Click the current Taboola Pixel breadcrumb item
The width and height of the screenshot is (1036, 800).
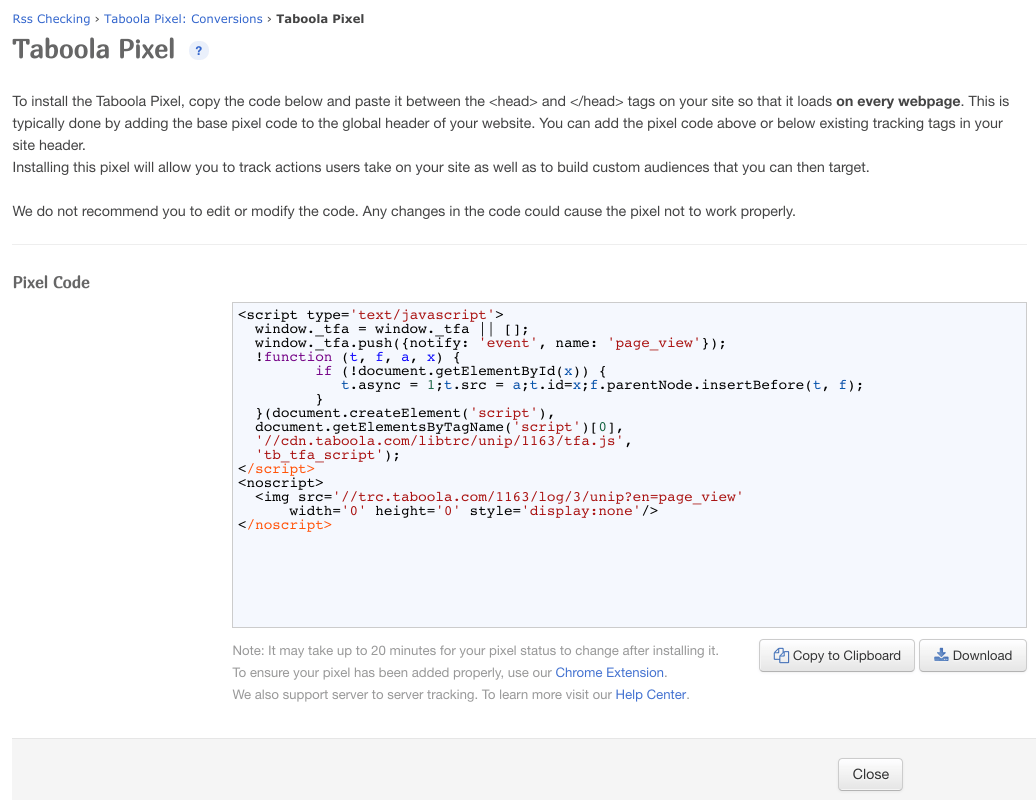pos(320,18)
